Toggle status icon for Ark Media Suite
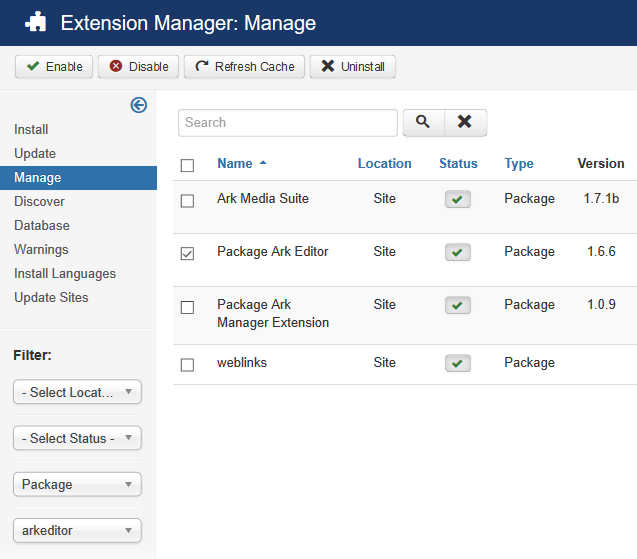 coord(458,199)
